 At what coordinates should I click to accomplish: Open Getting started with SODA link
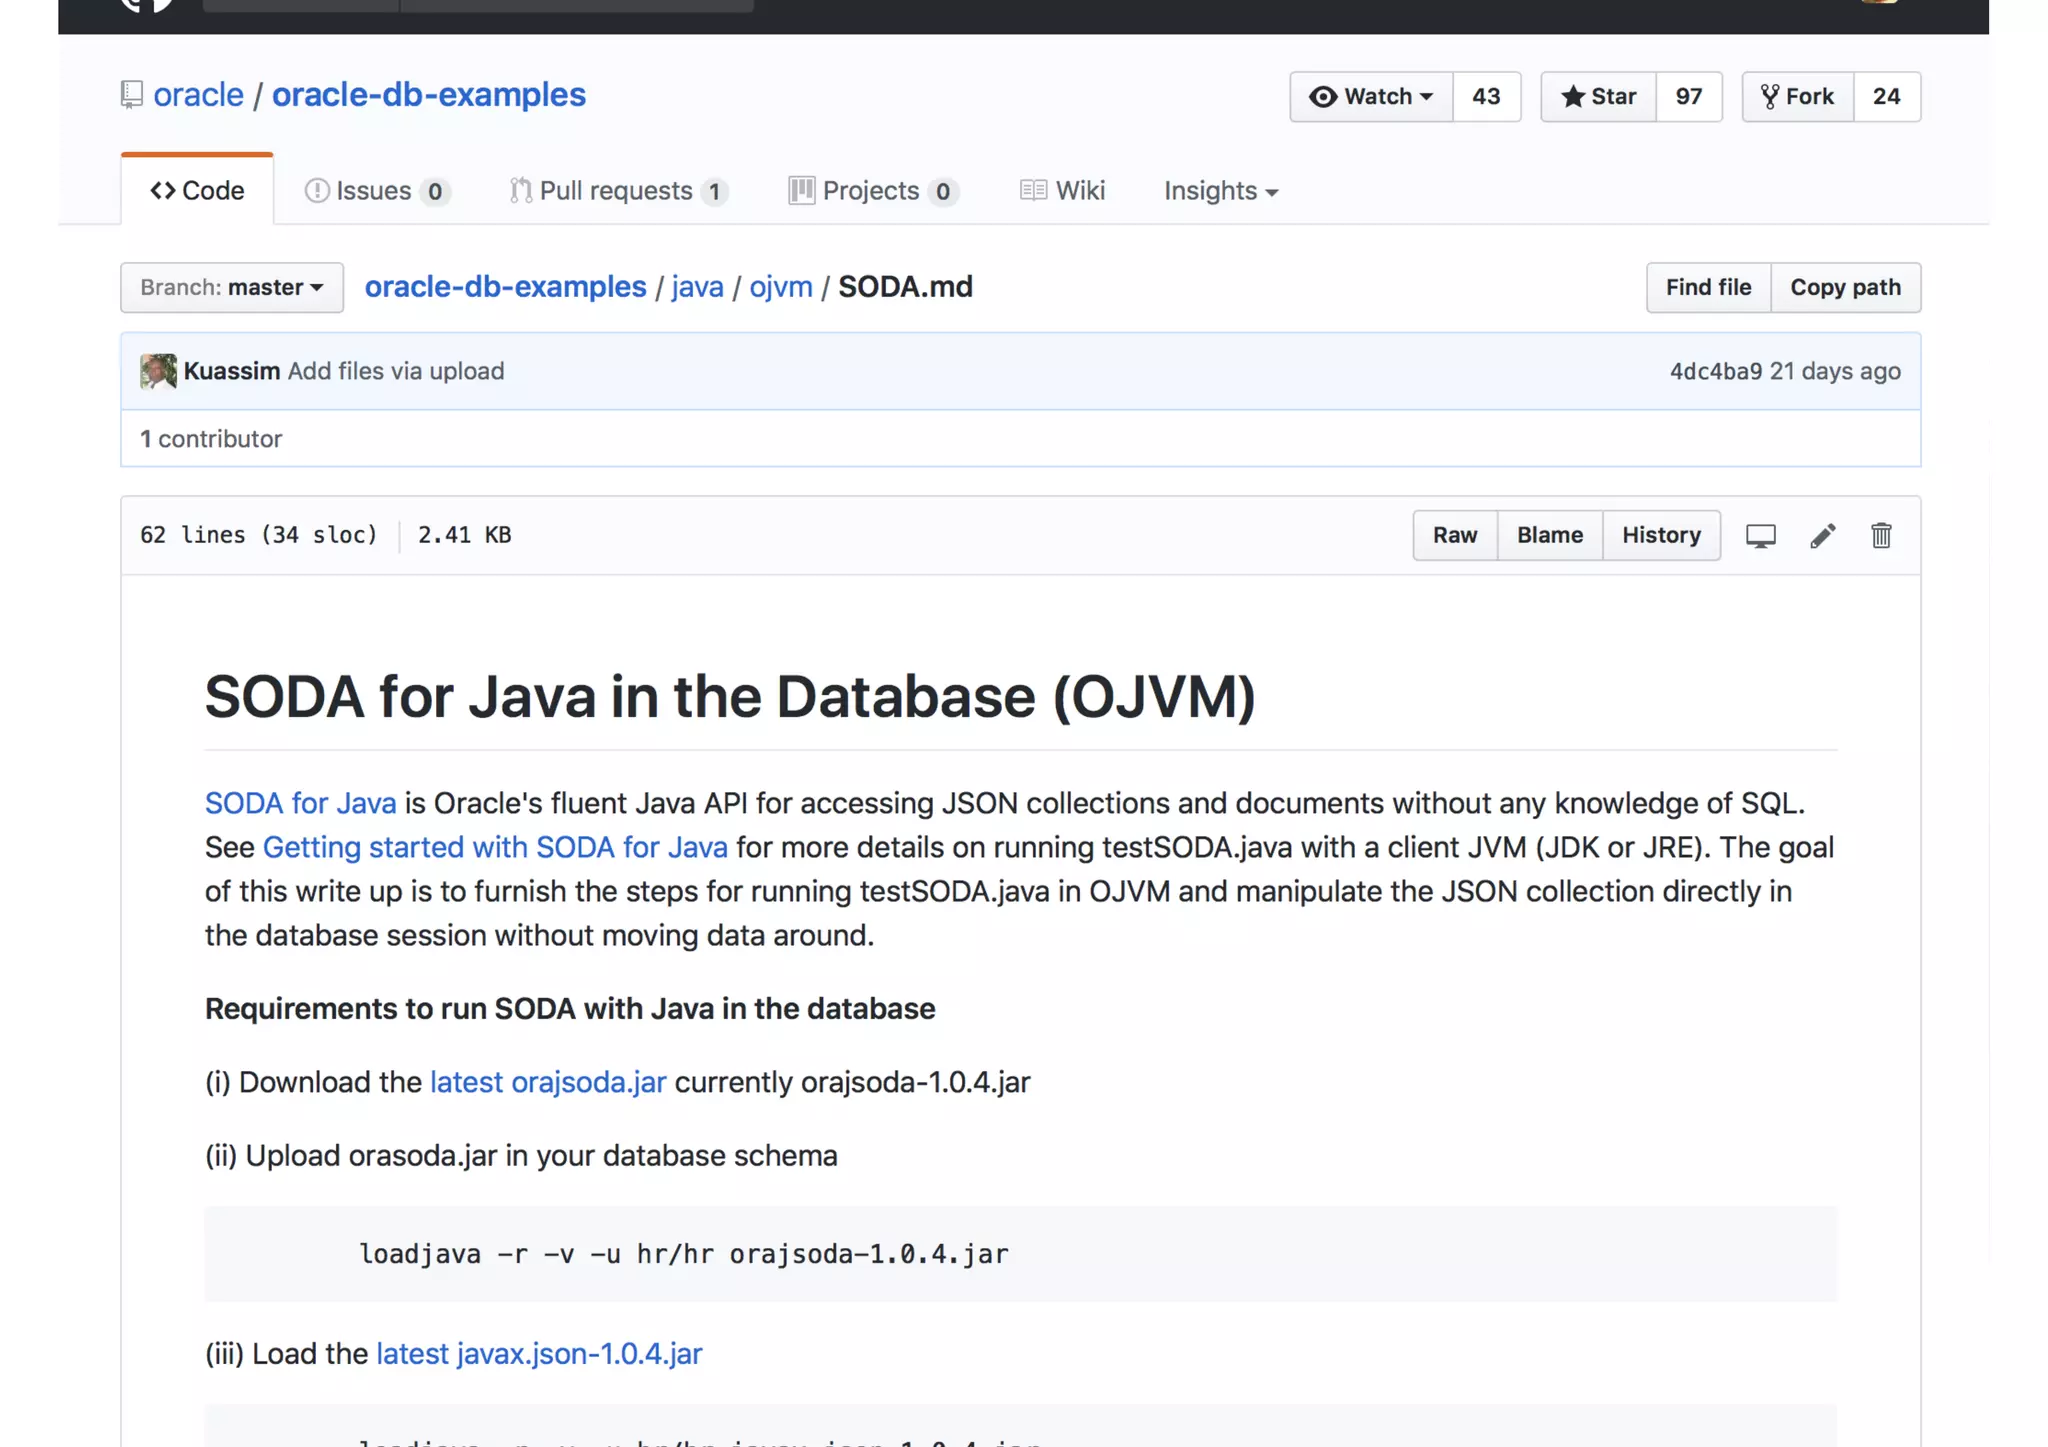click(x=495, y=848)
